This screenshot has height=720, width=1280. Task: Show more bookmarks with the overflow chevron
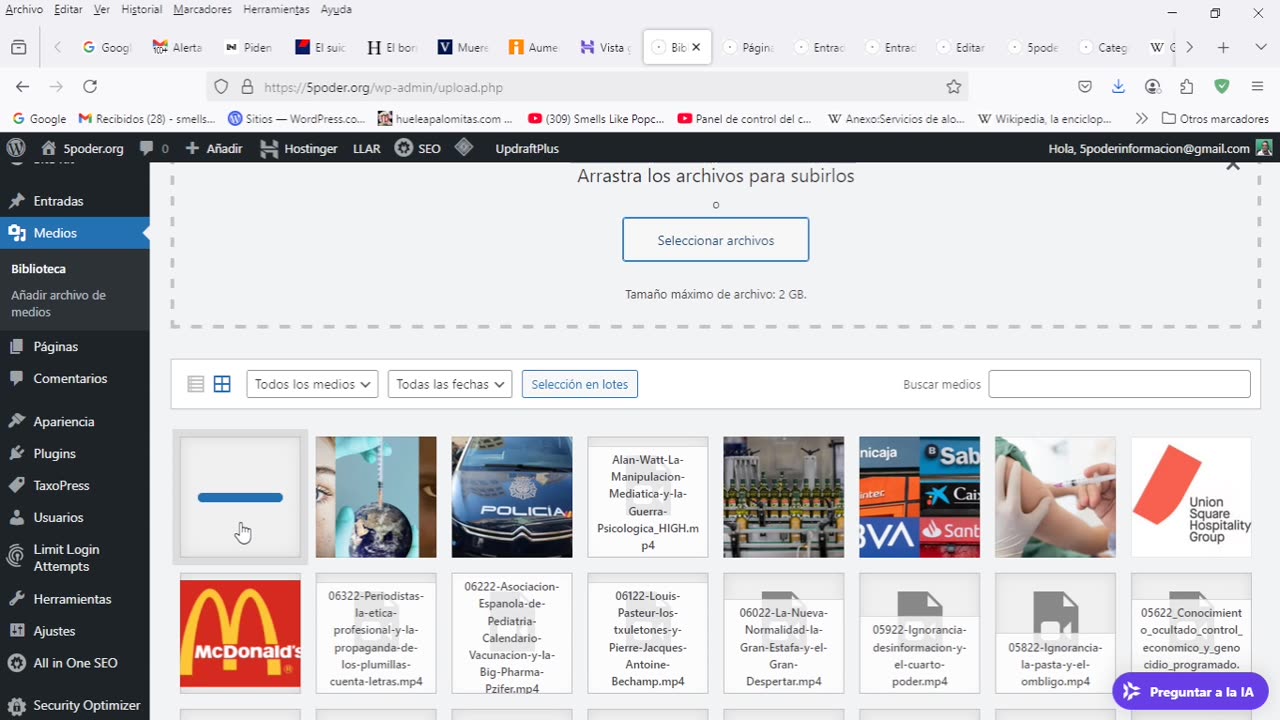pyautogui.click(x=1141, y=118)
